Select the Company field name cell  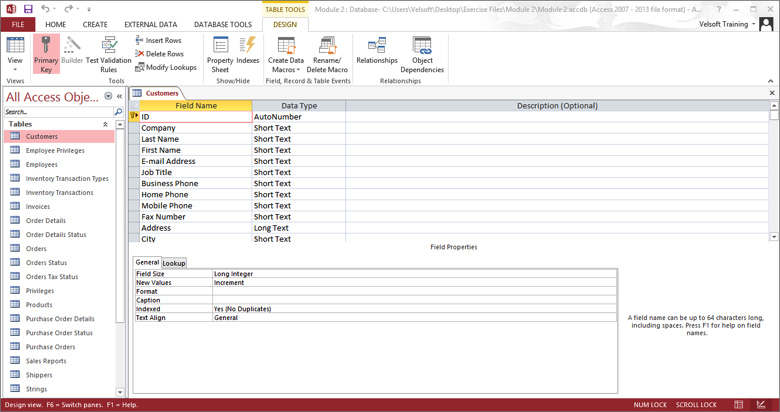[x=195, y=128]
